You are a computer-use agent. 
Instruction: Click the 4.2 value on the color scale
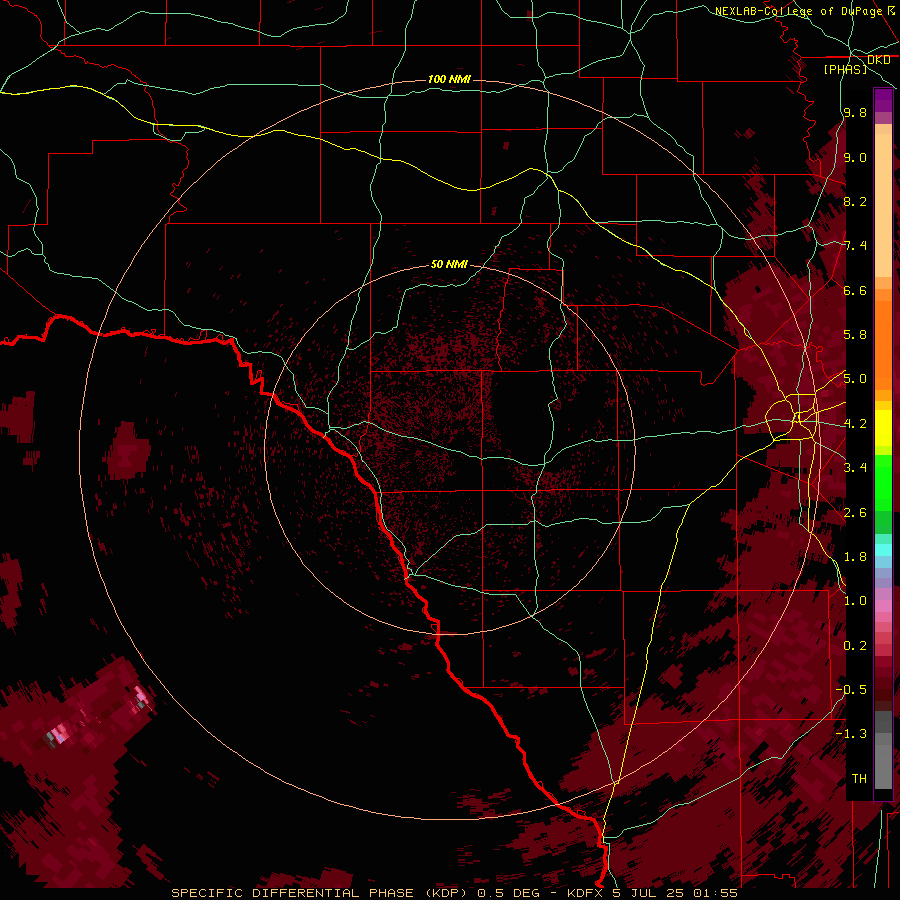pyautogui.click(x=855, y=424)
